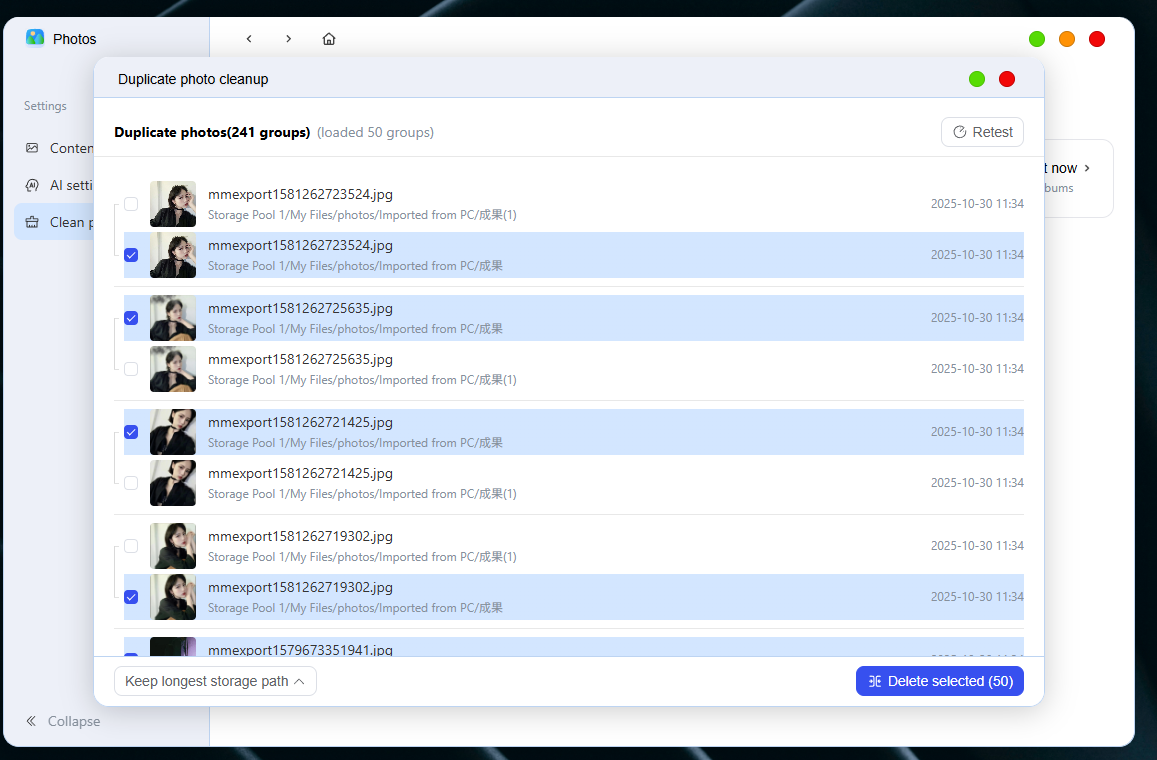The image size is (1157, 760).
Task: Close the Duplicate photo cleanup dialog
Action: tap(1006, 79)
